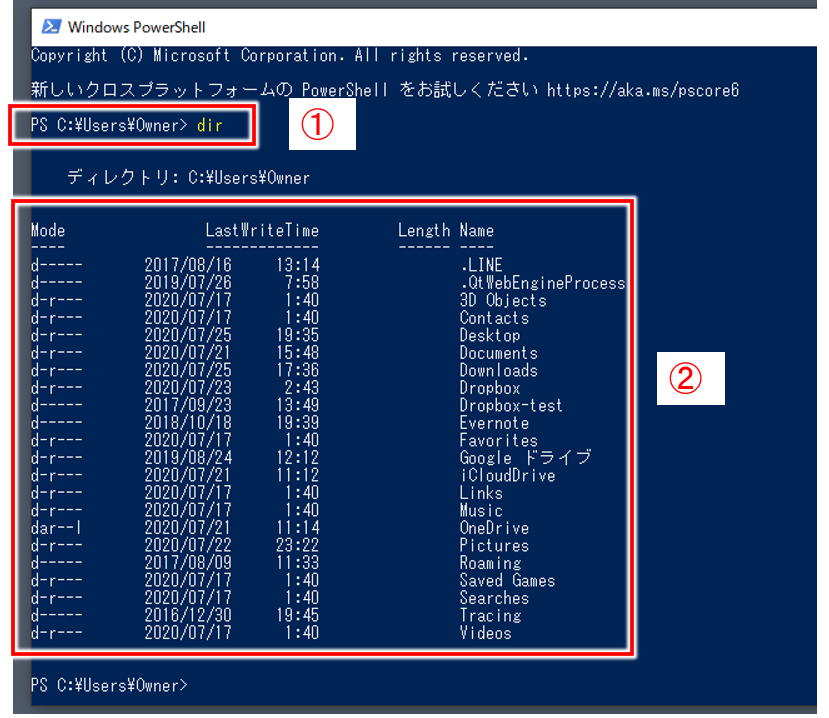The image size is (829, 718).
Task: Click the "Documents" directory name
Action: tap(499, 353)
